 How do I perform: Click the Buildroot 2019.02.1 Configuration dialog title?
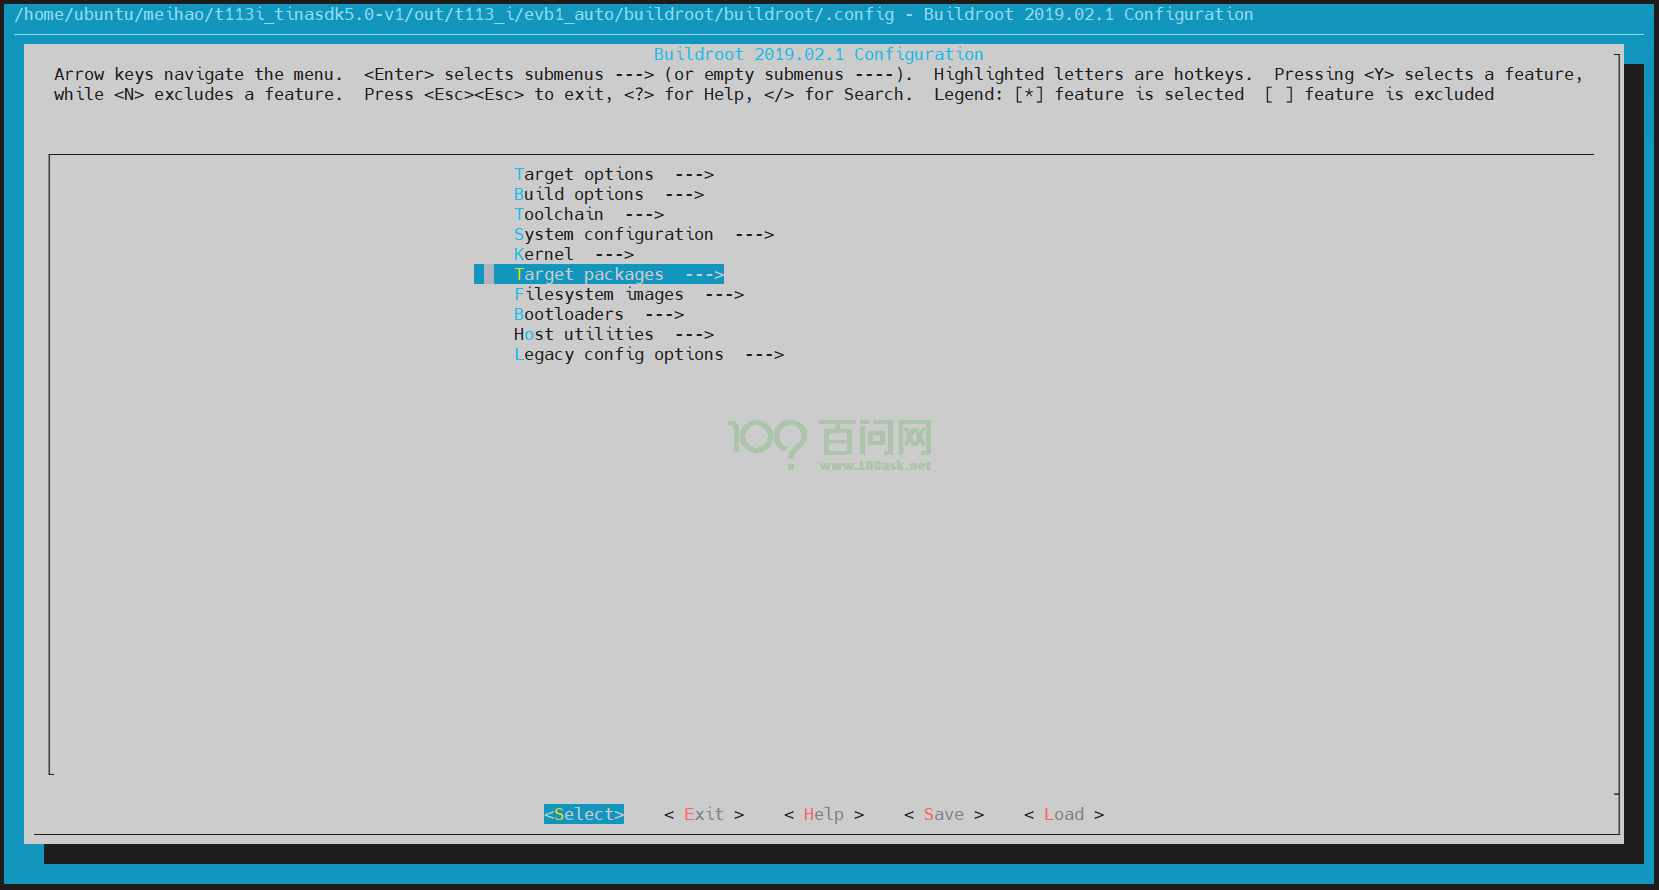818,54
